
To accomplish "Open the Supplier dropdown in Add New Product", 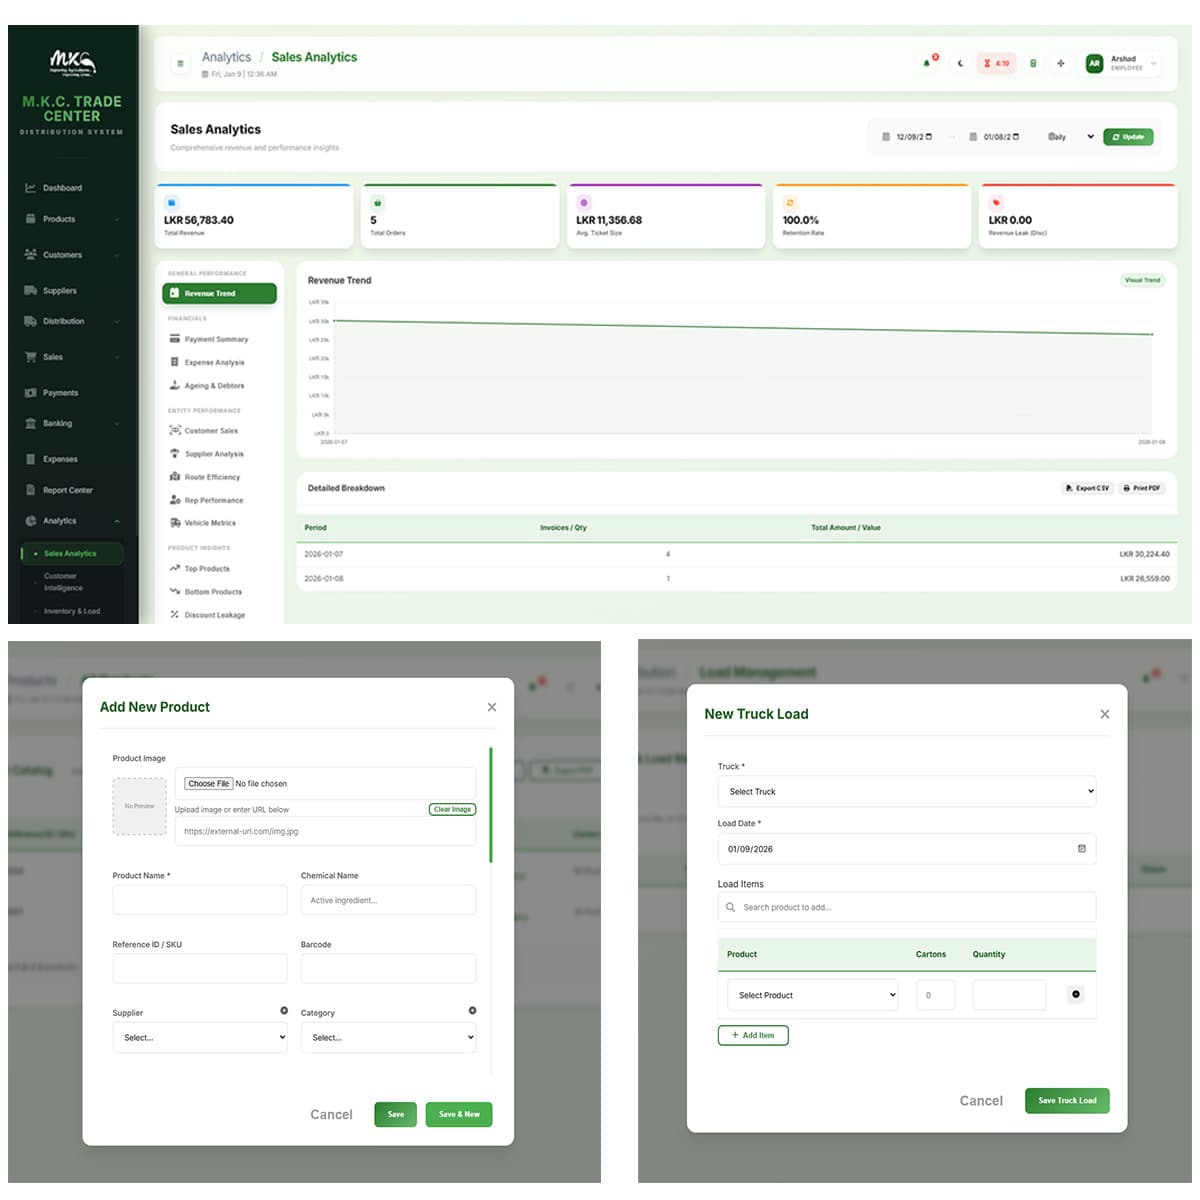I will (199, 1037).
